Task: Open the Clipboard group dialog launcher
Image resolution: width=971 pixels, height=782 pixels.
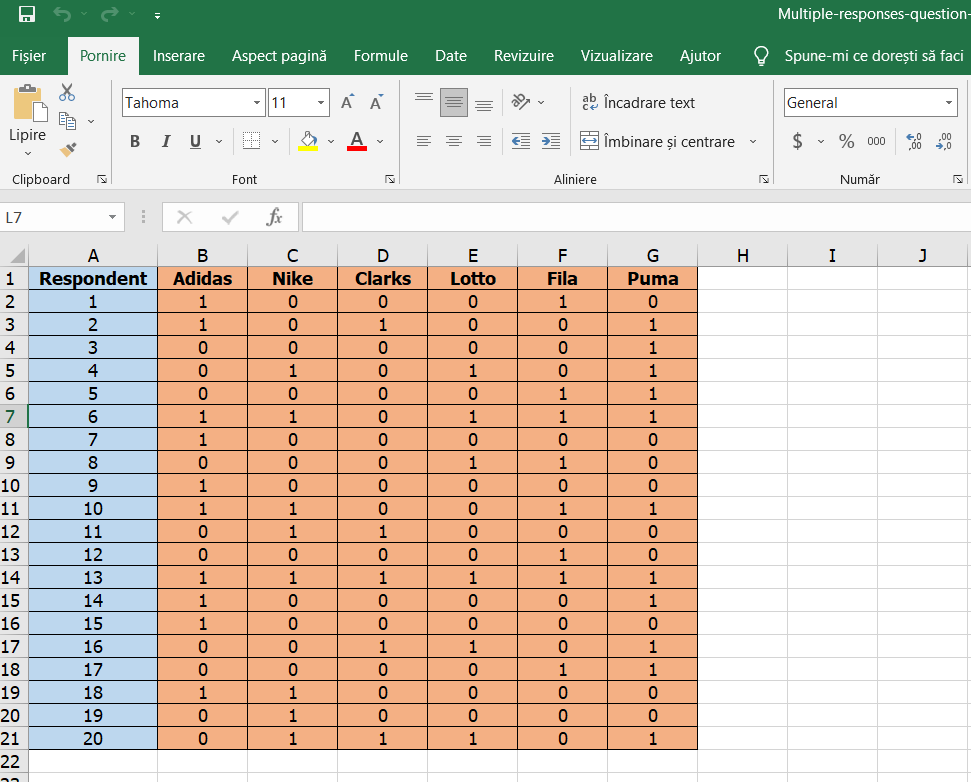Action: (102, 180)
